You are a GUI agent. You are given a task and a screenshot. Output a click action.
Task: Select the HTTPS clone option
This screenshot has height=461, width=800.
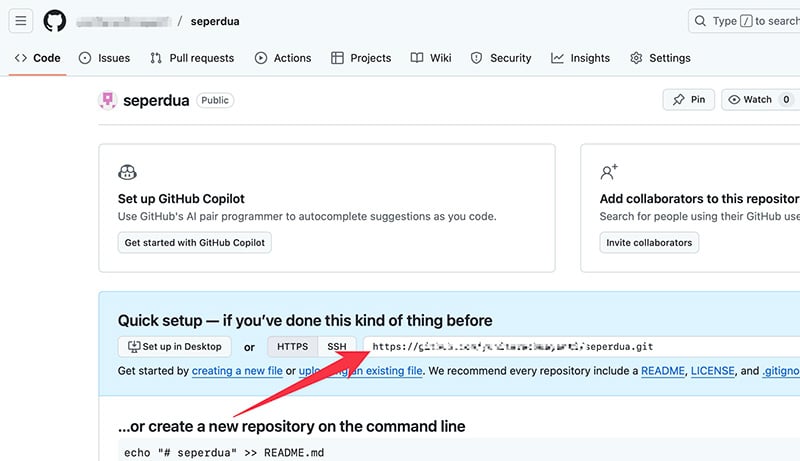click(x=292, y=347)
